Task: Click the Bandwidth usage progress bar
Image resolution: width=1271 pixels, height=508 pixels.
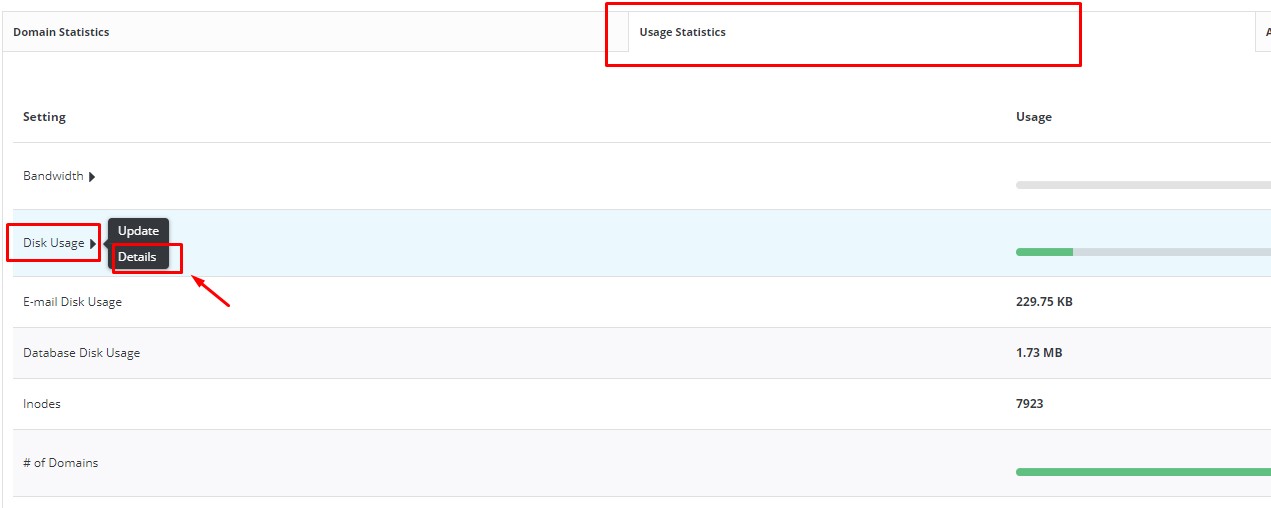Action: coord(1140,185)
